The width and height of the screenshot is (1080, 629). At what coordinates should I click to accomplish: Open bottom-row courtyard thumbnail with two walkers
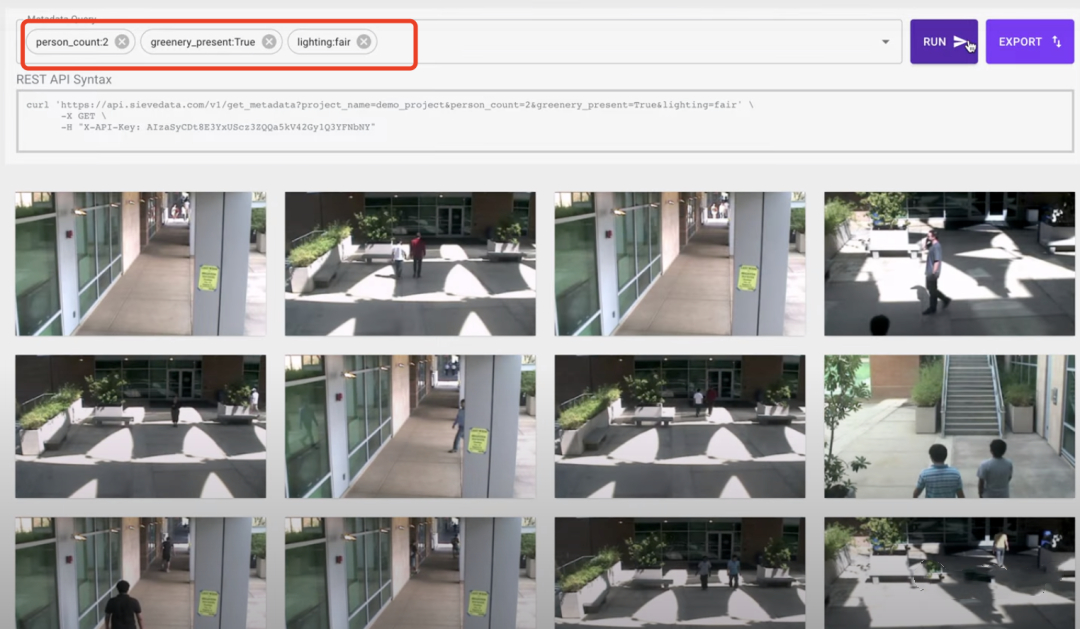point(680,573)
